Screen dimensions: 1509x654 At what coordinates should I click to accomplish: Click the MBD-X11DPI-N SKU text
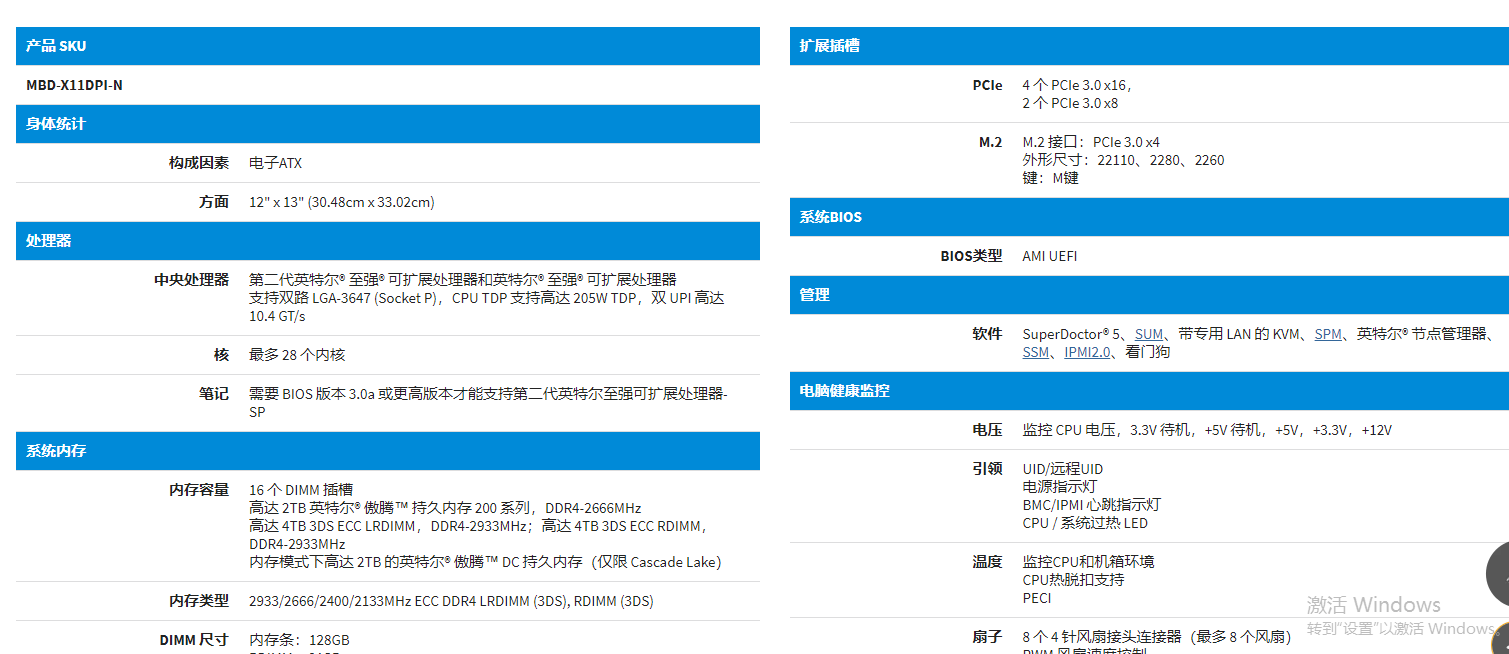coord(74,85)
